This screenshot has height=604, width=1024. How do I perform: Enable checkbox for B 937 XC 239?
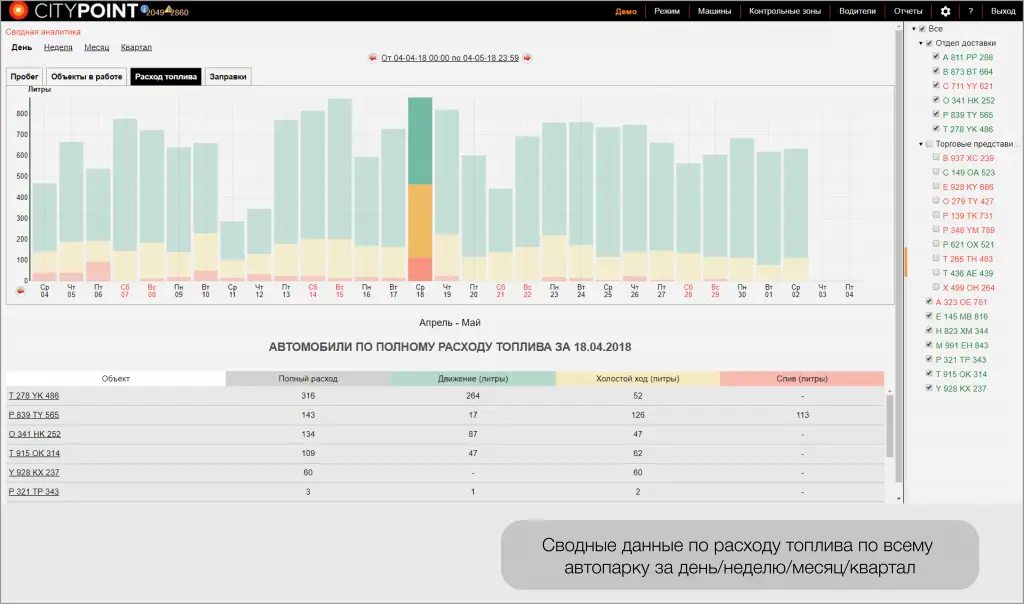coord(935,158)
